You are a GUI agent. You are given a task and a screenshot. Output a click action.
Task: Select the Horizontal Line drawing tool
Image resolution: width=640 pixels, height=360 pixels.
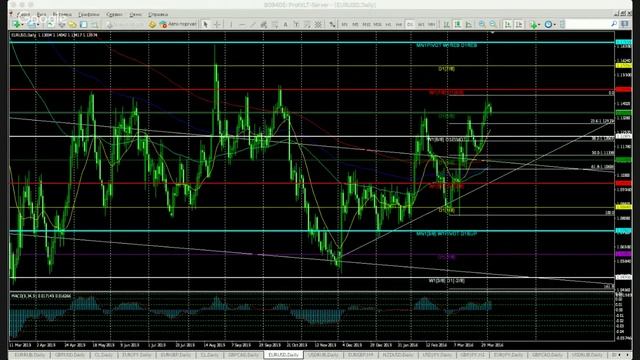pos(242,24)
